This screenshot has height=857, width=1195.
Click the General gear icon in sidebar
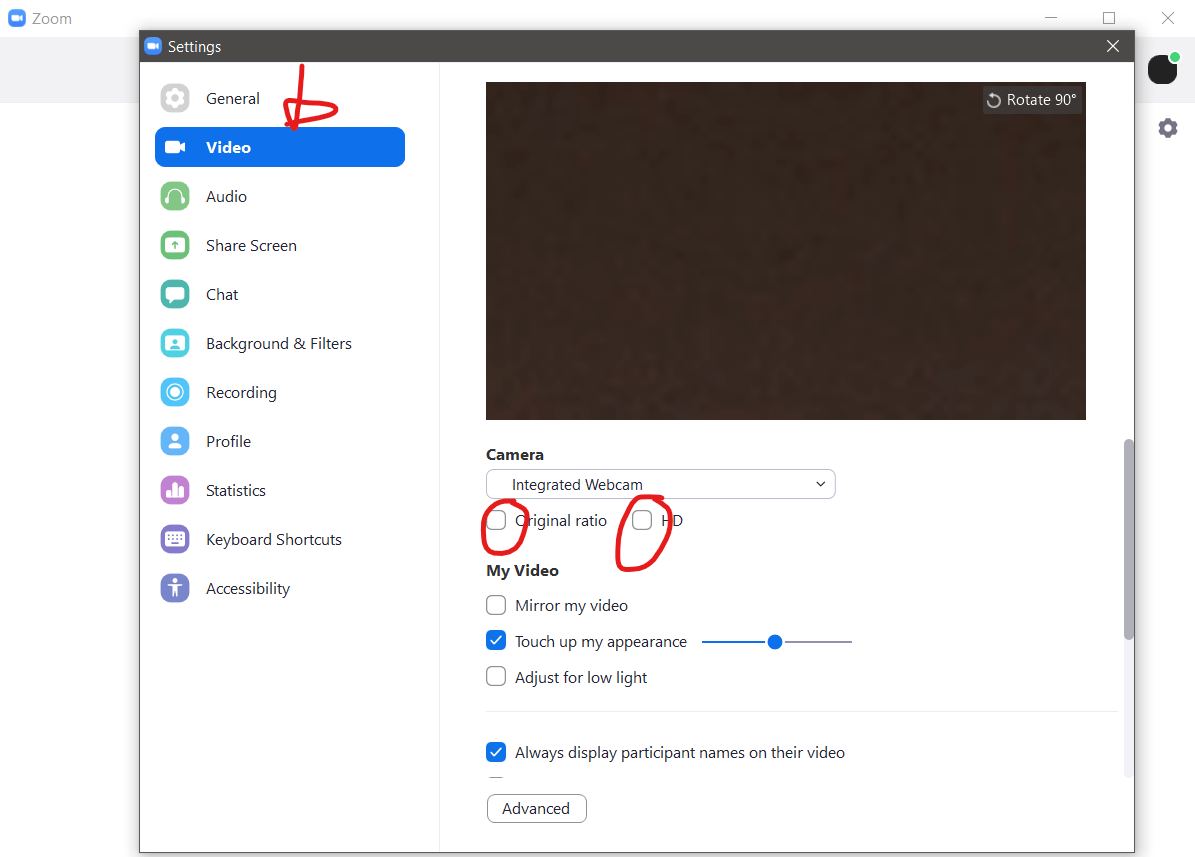click(175, 98)
